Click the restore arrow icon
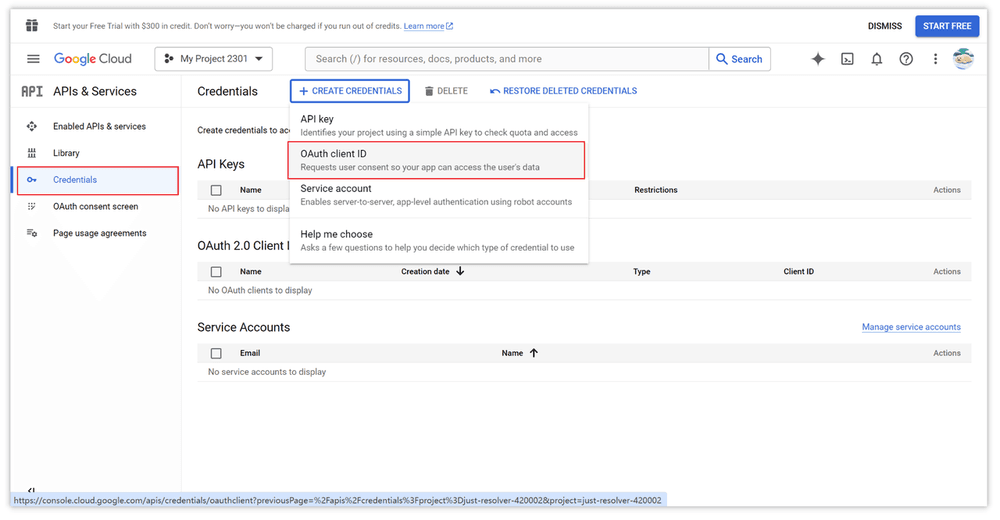The width and height of the screenshot is (1000, 520). [x=494, y=91]
